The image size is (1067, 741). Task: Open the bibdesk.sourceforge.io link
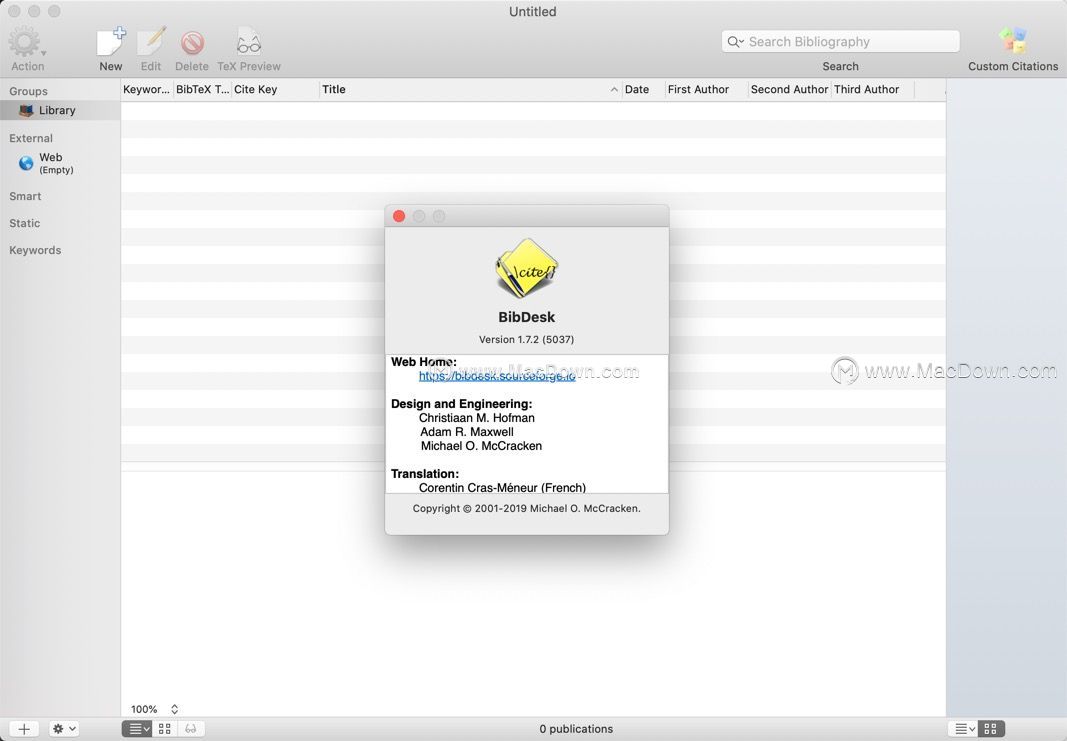(x=497, y=376)
